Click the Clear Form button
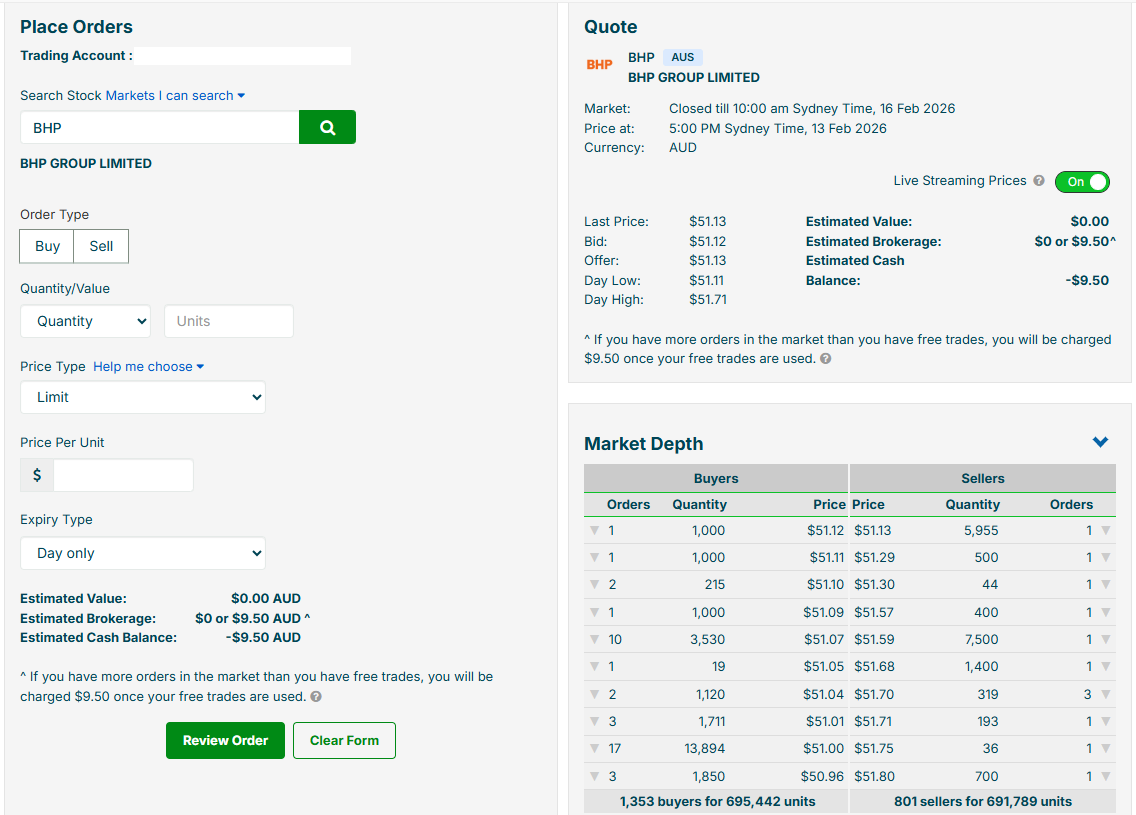 click(344, 741)
